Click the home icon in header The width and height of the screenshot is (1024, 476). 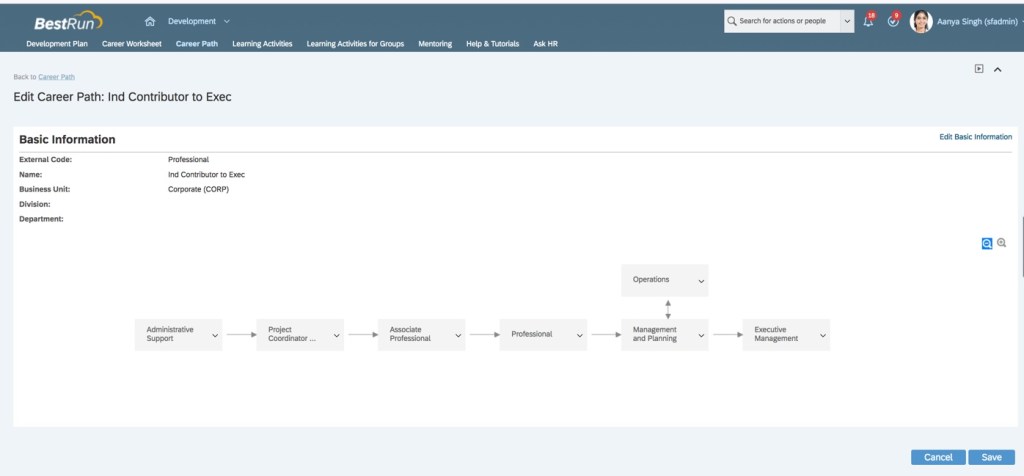[150, 21]
